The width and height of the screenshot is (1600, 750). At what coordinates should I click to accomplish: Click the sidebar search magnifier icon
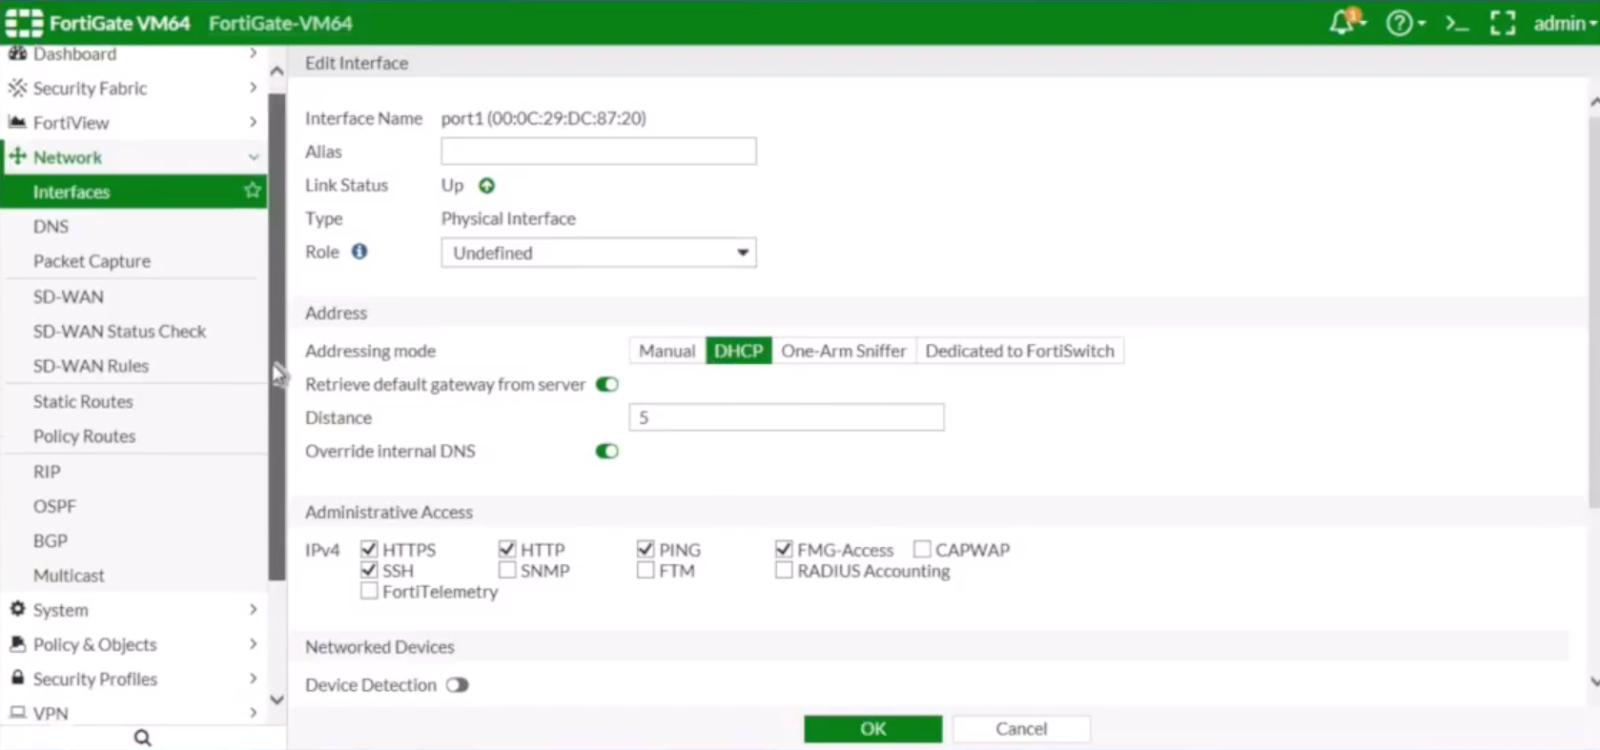142,738
